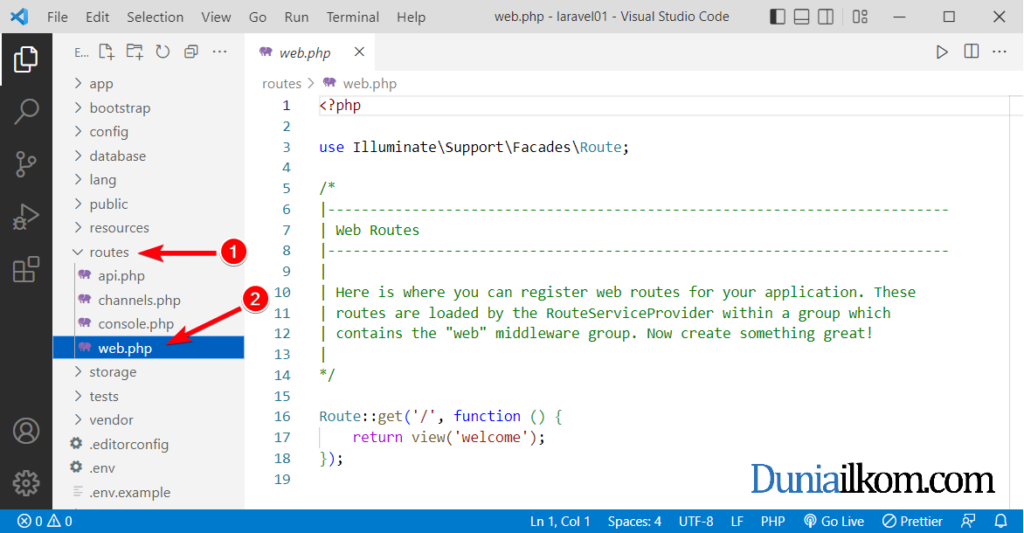
Task: Run the PHP file with play icon
Action: point(942,52)
